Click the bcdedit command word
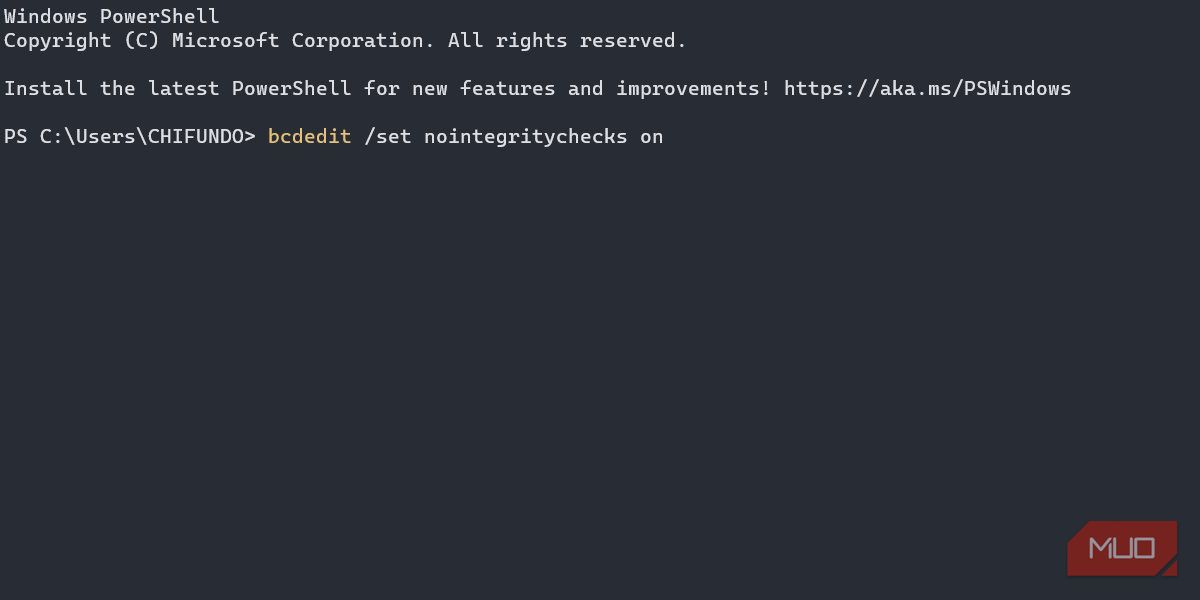The width and height of the screenshot is (1200, 600). [309, 137]
